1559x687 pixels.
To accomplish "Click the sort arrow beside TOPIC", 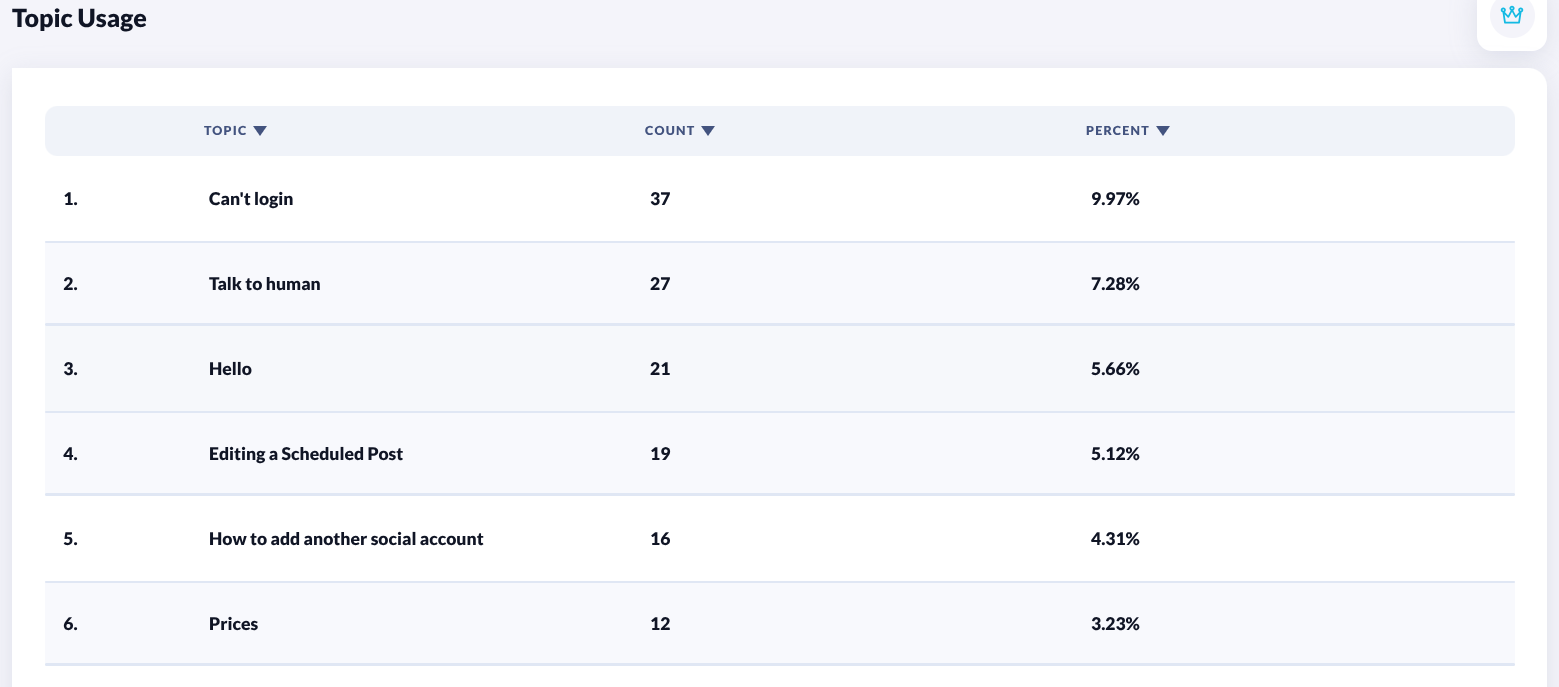I will (260, 131).
